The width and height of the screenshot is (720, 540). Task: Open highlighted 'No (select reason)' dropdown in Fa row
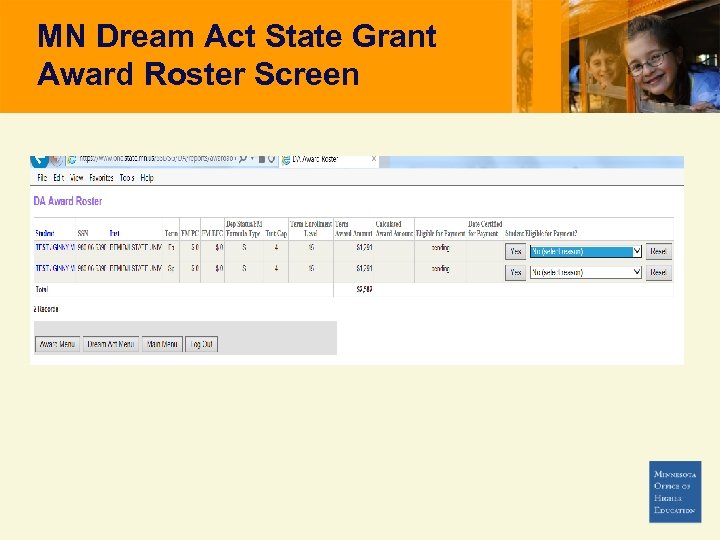[585, 251]
